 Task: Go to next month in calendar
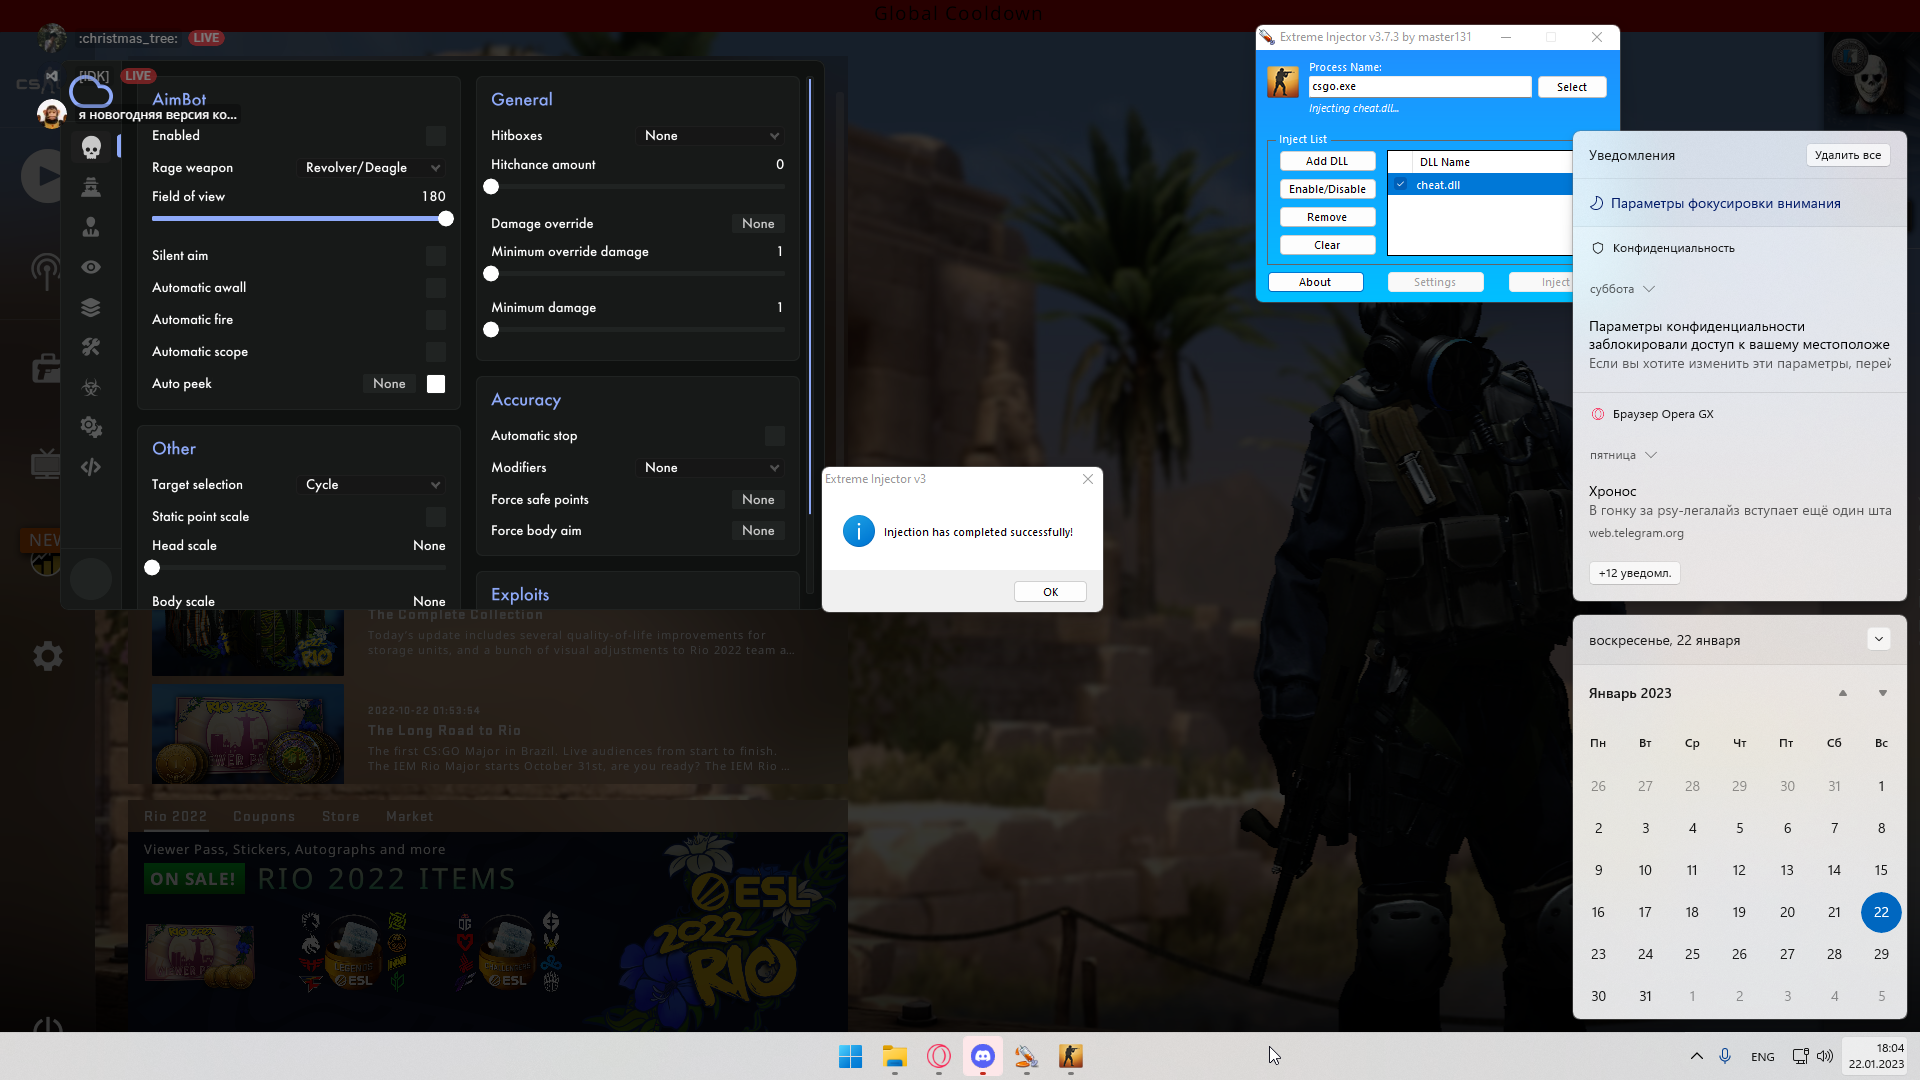(1883, 693)
